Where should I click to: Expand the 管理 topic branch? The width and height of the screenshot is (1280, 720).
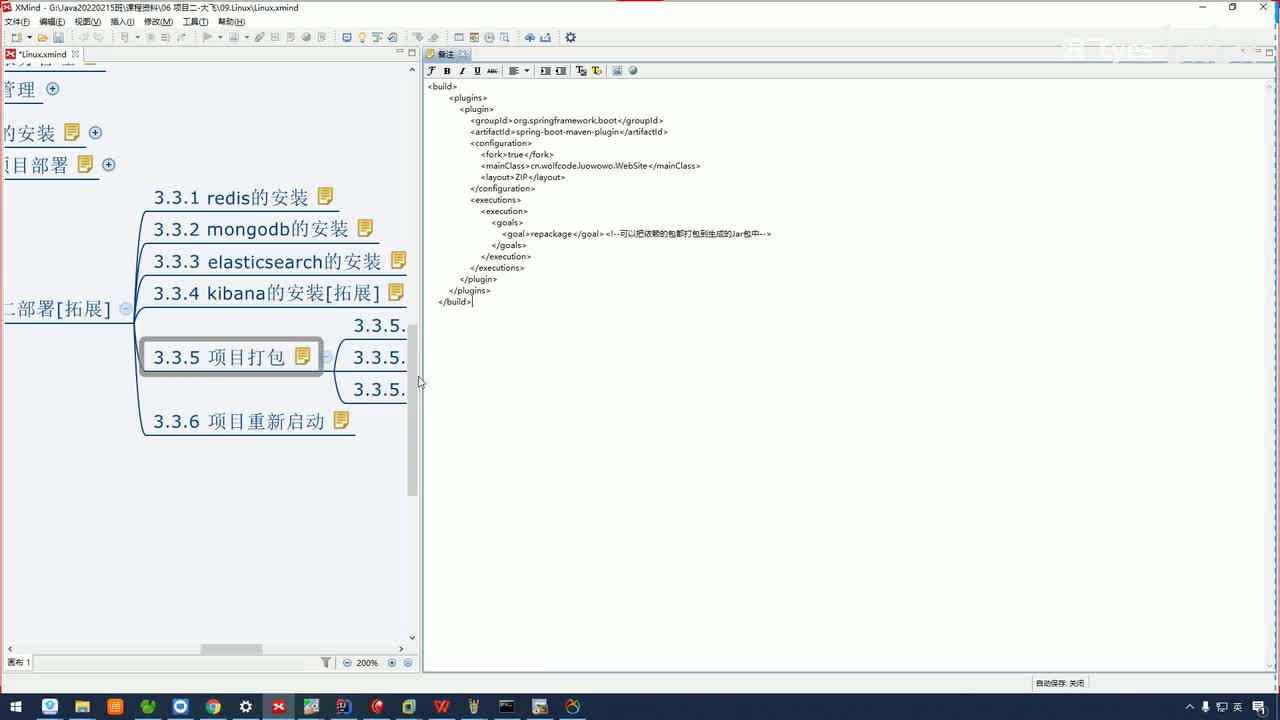click(53, 89)
